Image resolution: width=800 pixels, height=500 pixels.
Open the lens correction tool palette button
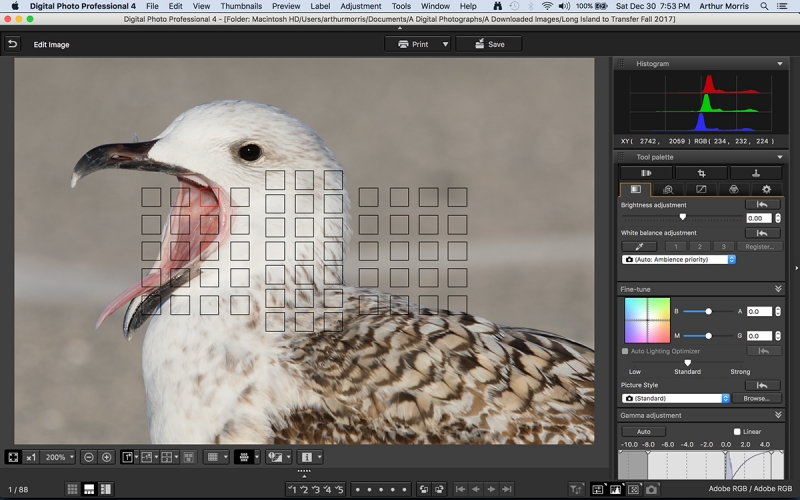tap(646, 173)
